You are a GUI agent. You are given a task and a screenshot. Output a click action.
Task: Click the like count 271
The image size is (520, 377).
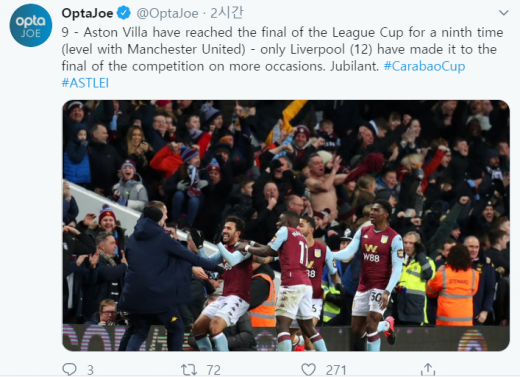tap(336, 370)
